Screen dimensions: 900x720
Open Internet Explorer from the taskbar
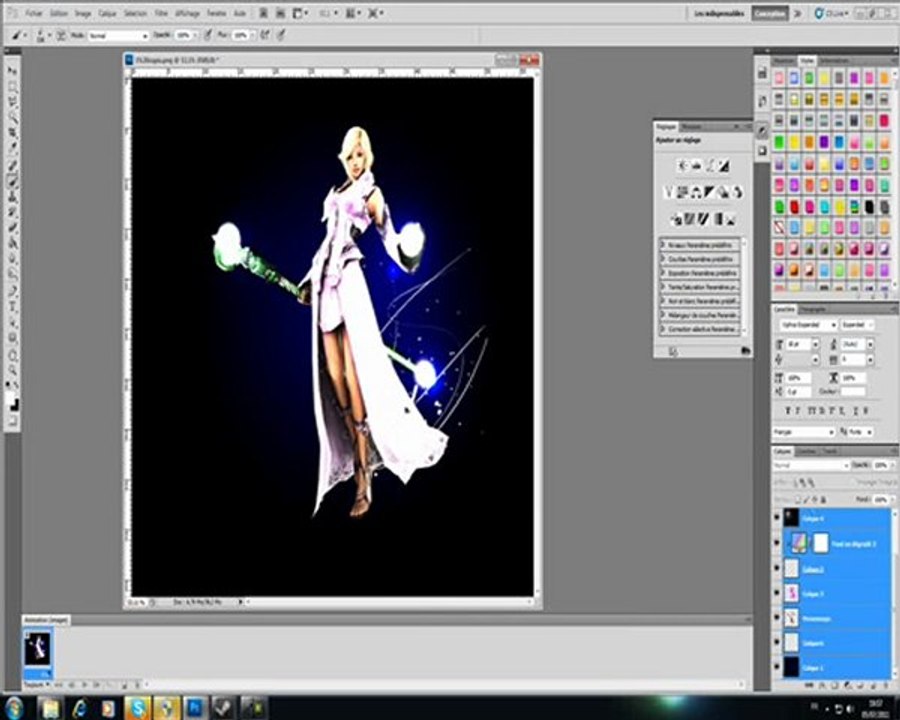(80, 707)
